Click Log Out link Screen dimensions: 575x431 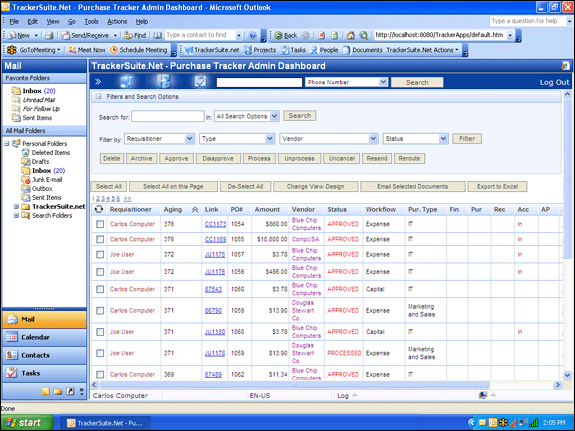point(554,83)
